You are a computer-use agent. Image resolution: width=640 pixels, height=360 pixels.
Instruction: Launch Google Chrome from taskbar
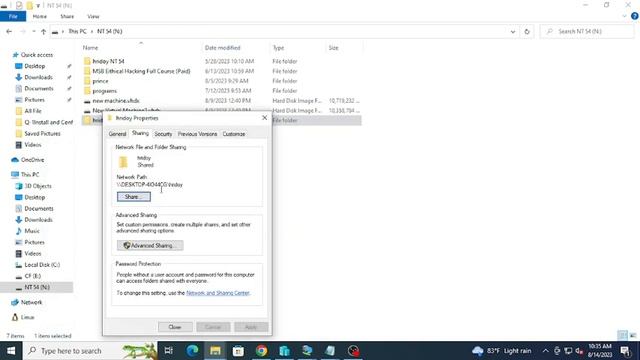coord(261,351)
